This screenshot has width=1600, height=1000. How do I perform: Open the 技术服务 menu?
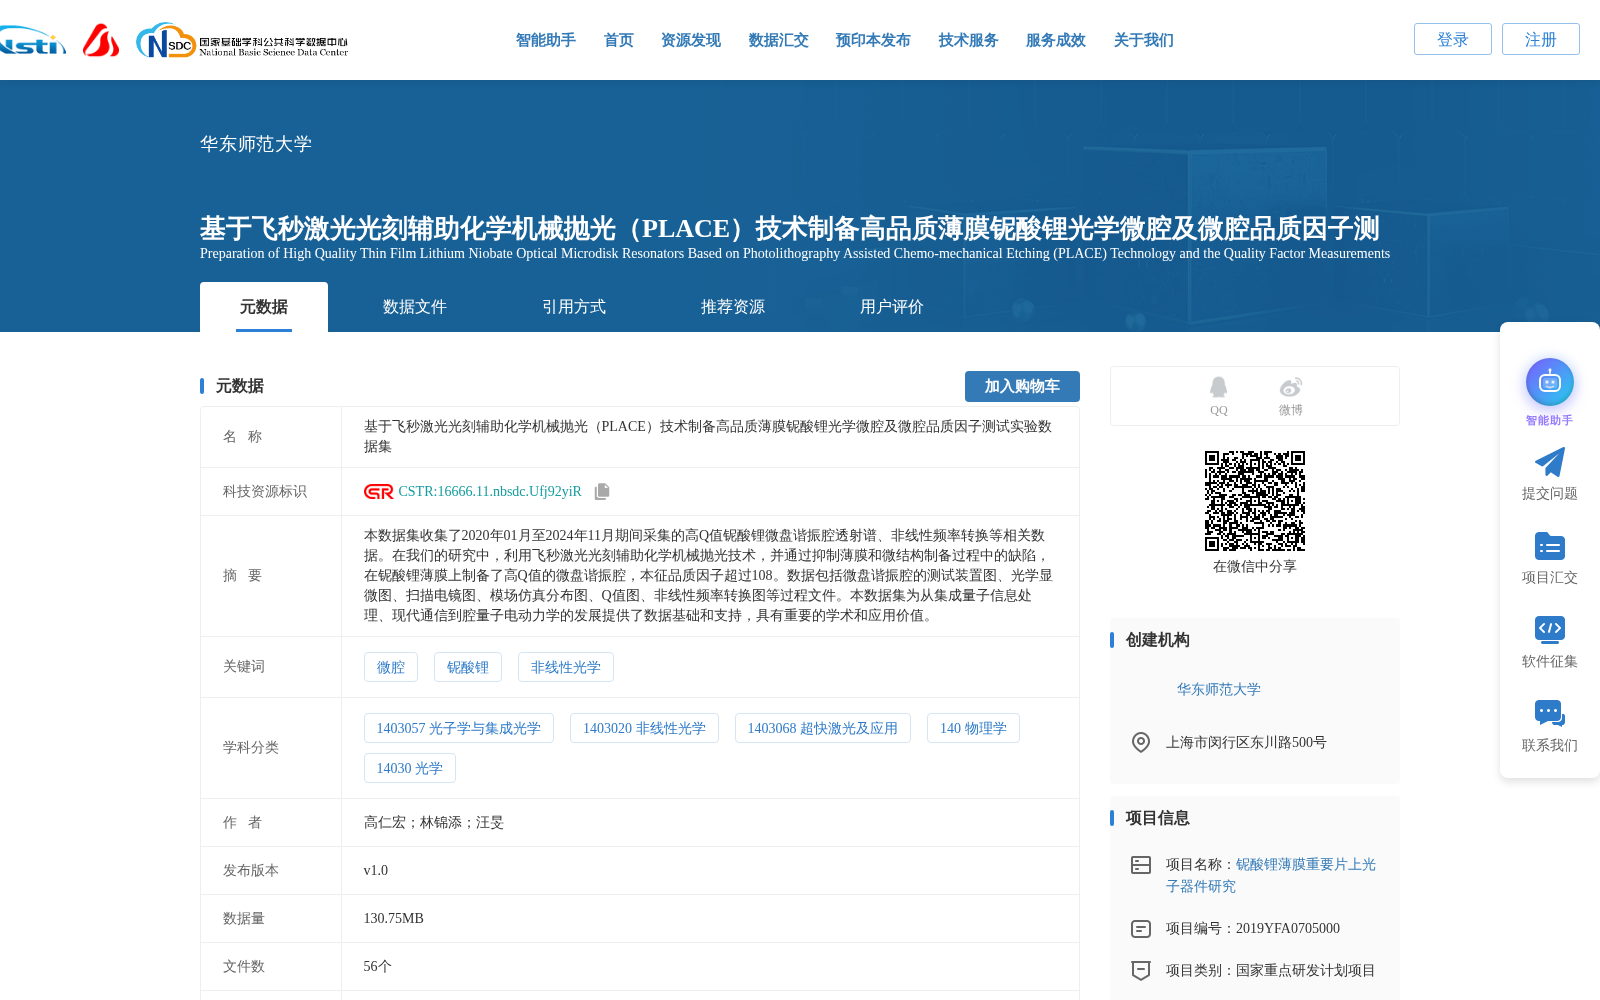[969, 40]
